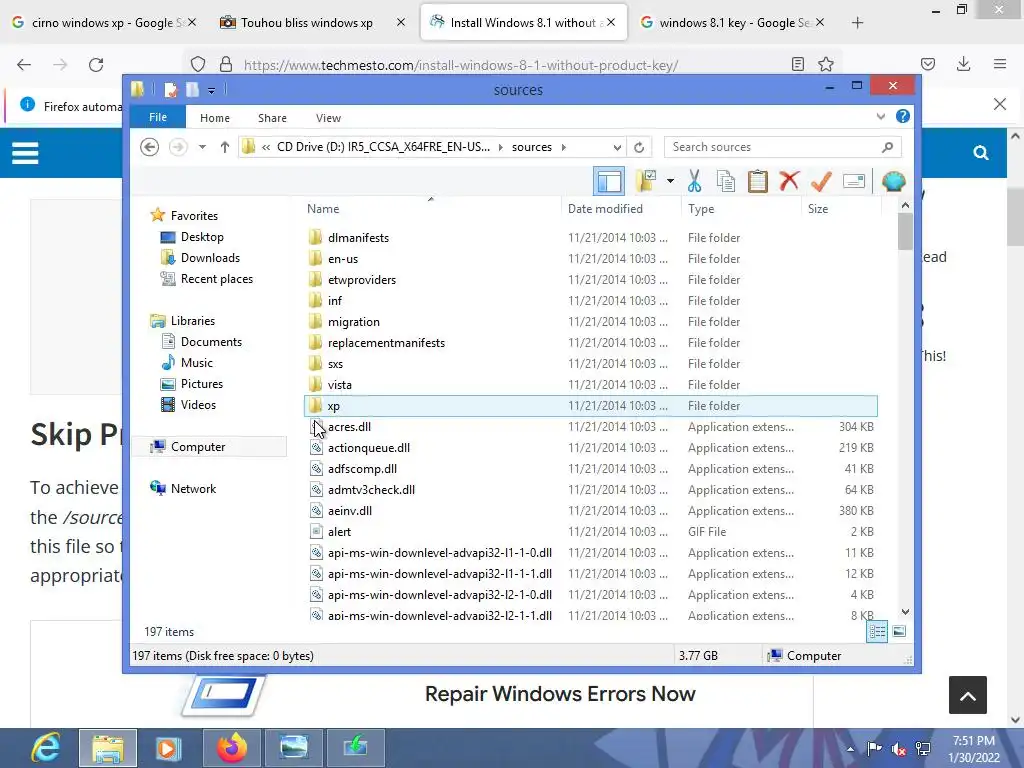Select Recent places in navigation pane

217,279
